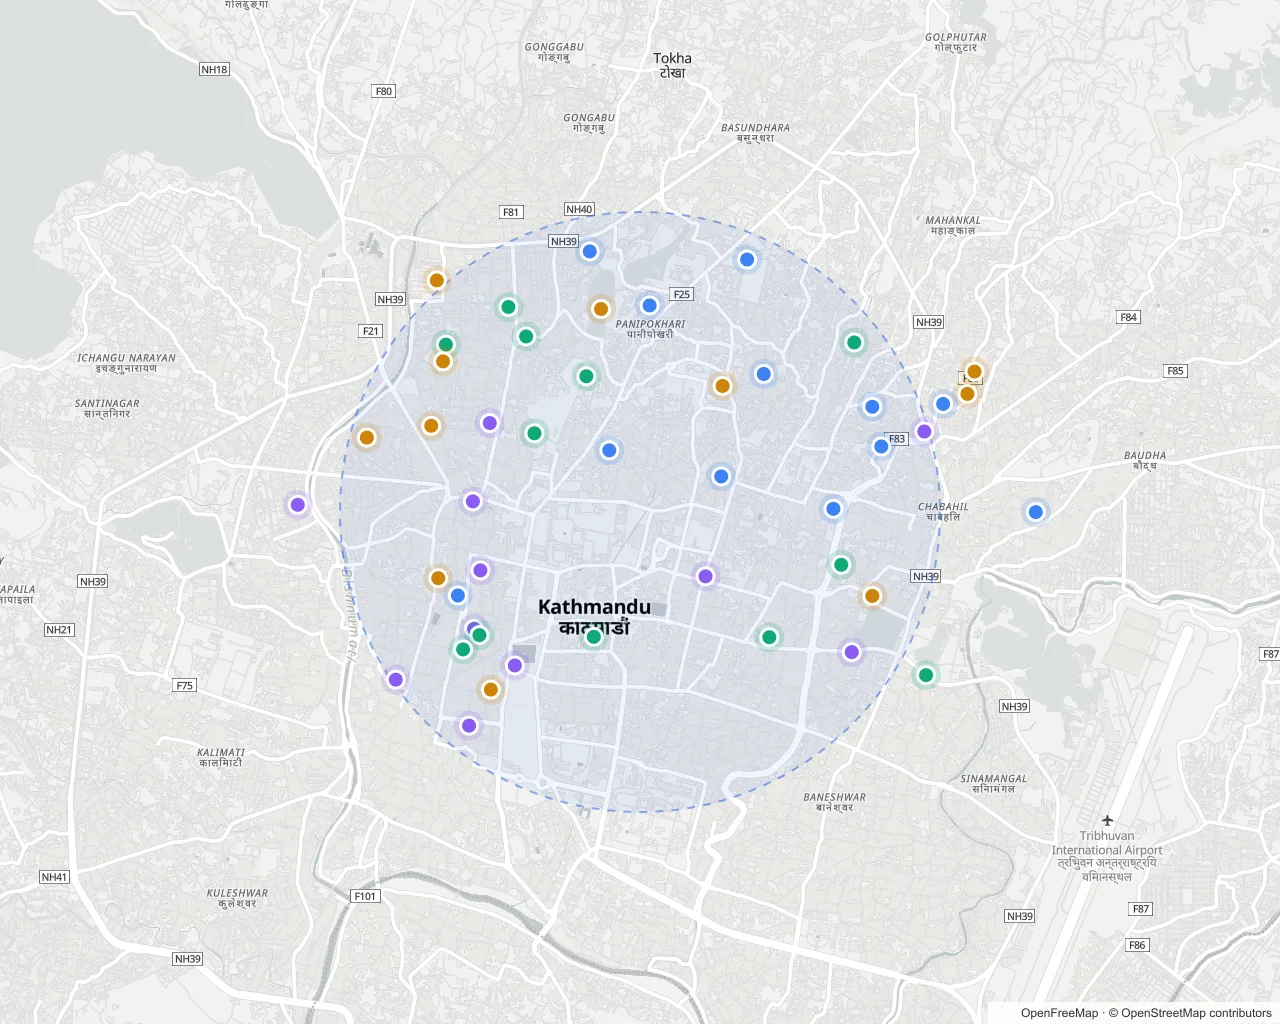Image resolution: width=1280 pixels, height=1024 pixels.
Task: Click the Mahankal label
Action: coord(953,225)
